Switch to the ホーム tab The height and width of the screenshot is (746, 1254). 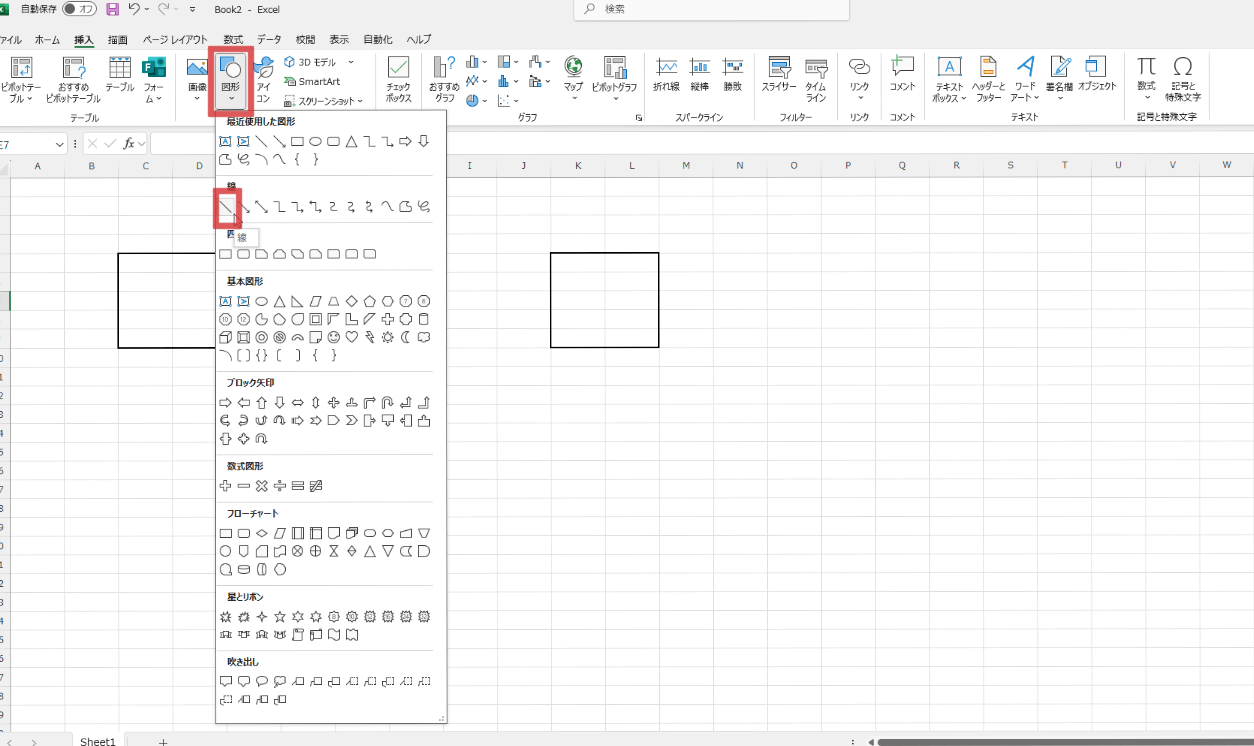[x=47, y=40]
